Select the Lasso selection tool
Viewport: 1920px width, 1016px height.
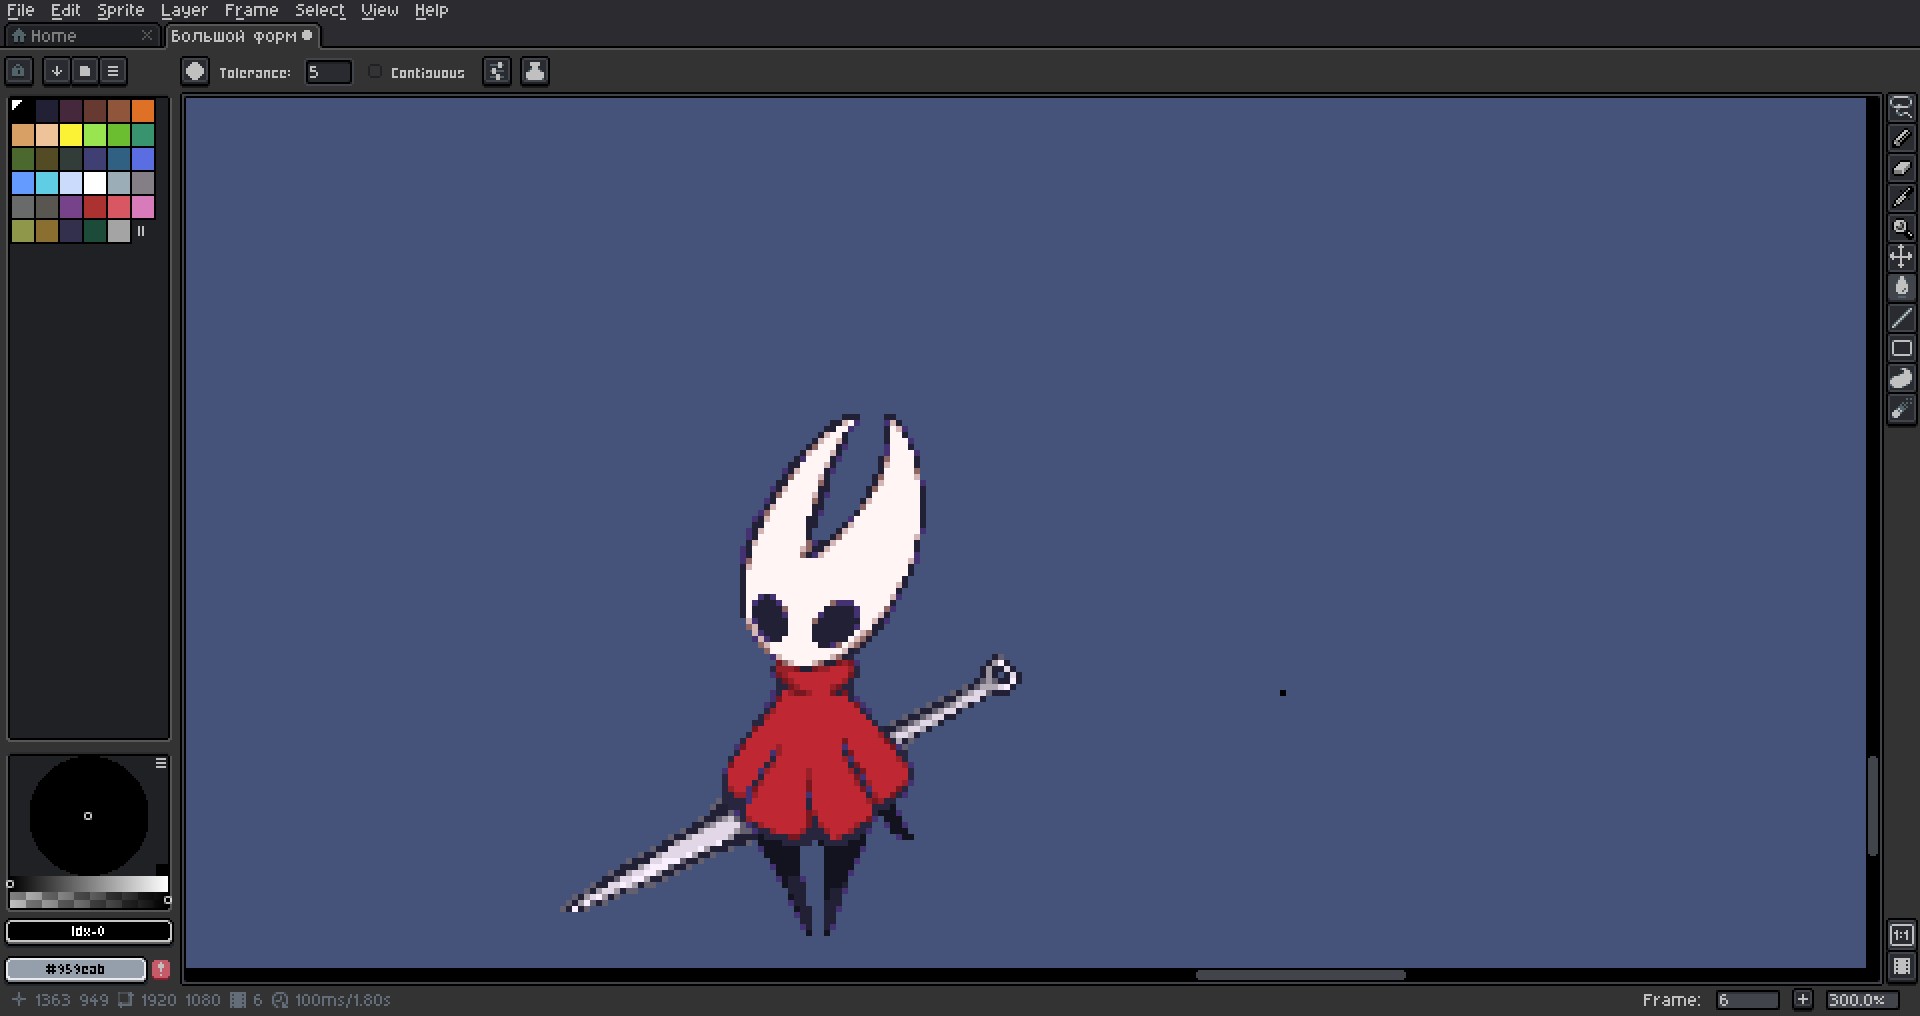[x=1901, y=108]
